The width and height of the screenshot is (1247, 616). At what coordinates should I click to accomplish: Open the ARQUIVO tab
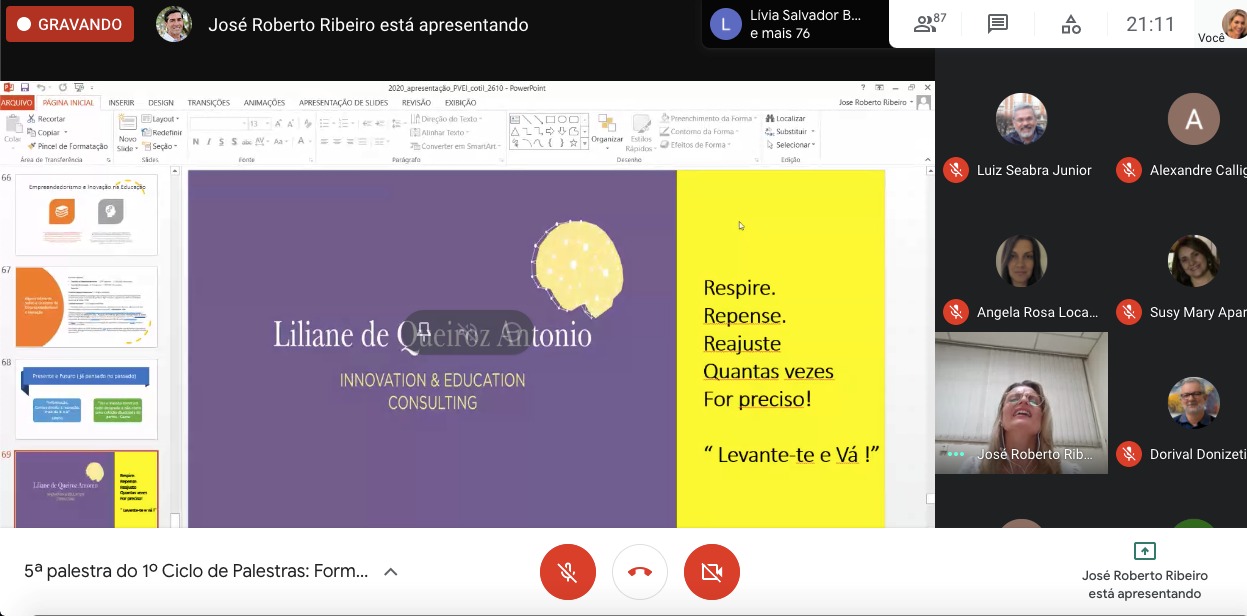click(17, 103)
